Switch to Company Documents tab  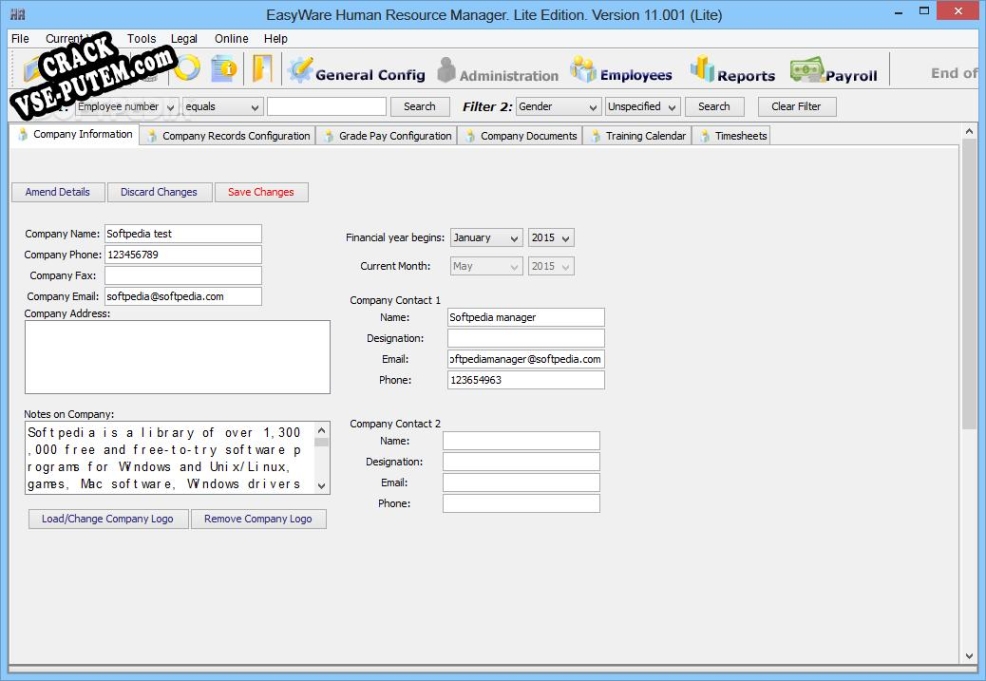[x=521, y=136]
